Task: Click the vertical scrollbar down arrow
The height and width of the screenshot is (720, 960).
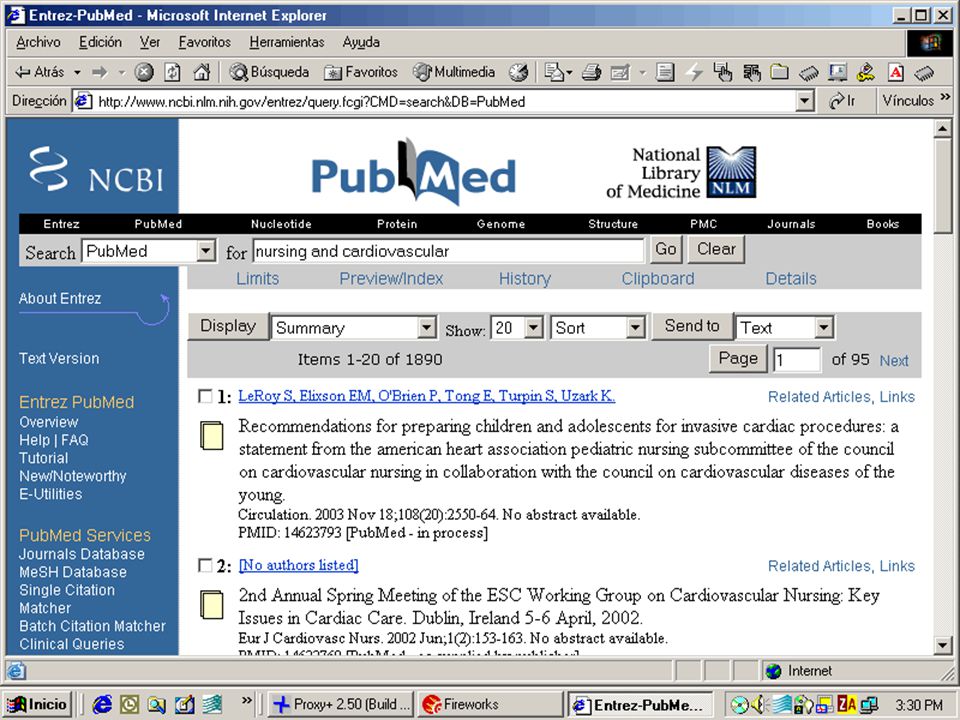Action: pyautogui.click(x=943, y=644)
